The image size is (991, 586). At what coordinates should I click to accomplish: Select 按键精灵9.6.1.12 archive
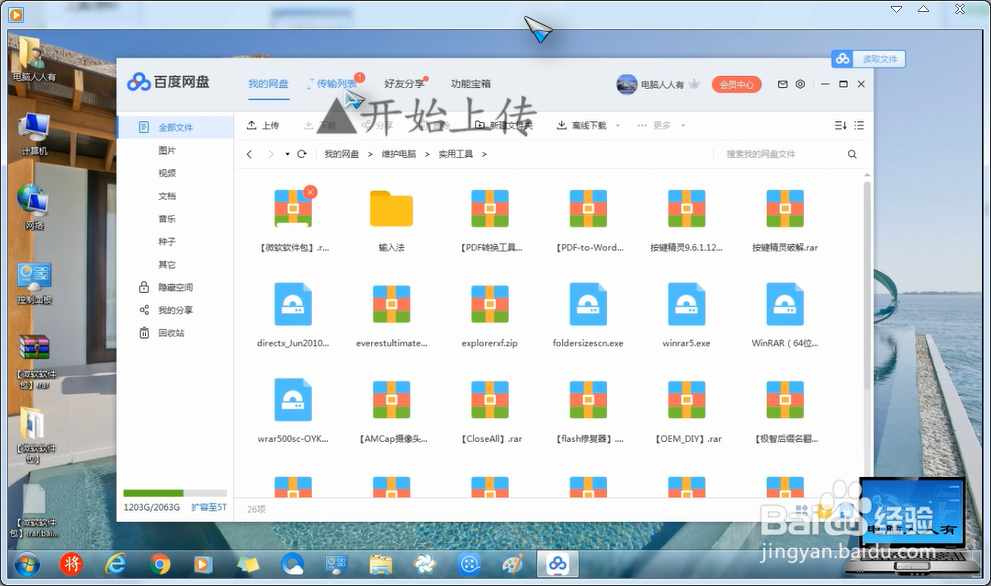pyautogui.click(x=686, y=209)
